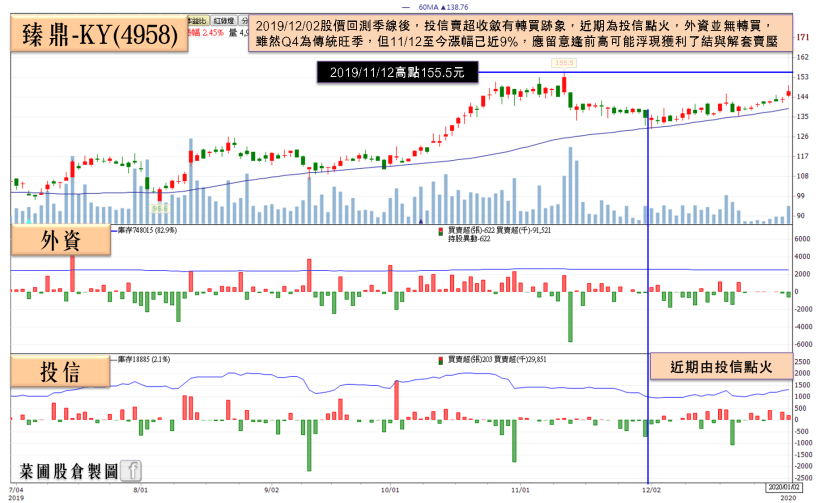Click the 2500 axis label in 投信 panel

coord(802,362)
